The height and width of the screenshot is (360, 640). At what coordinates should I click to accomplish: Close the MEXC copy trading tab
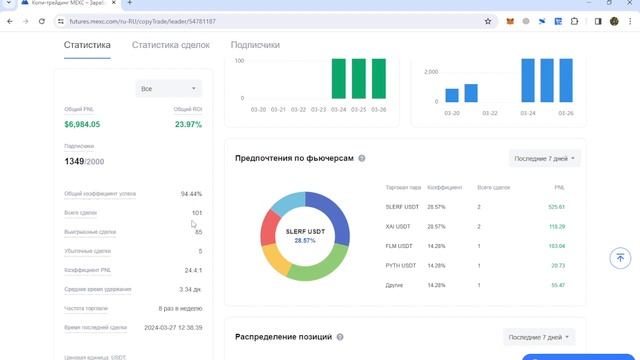click(114, 2)
